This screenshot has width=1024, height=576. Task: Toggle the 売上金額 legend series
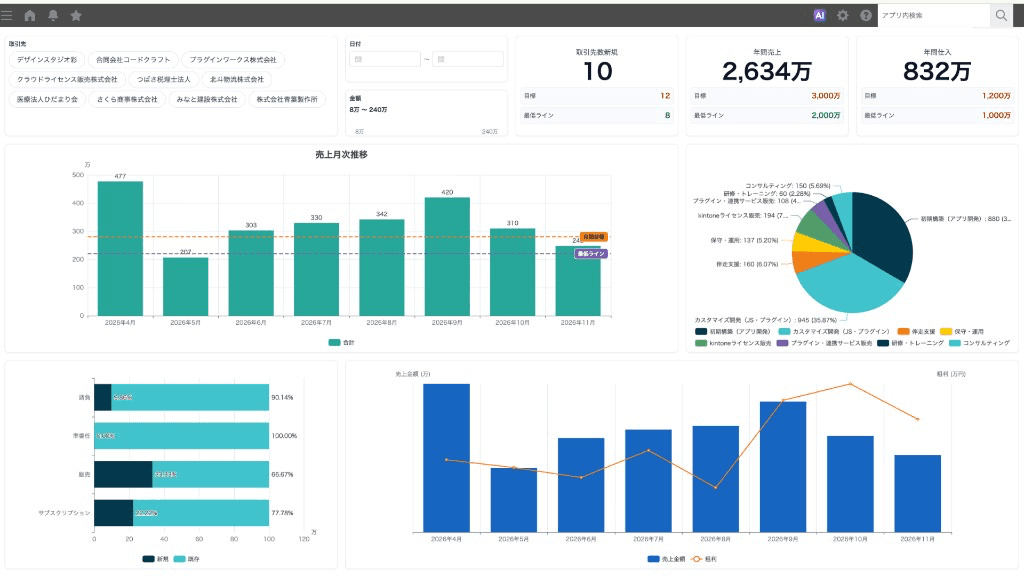666,559
